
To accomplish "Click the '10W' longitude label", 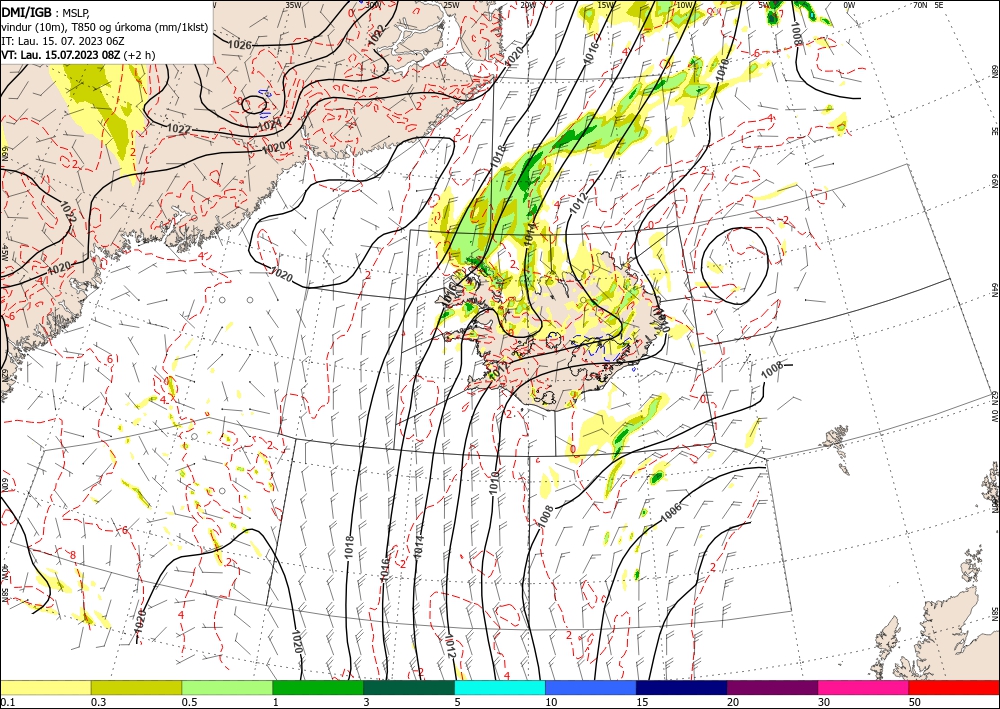I will point(684,5).
